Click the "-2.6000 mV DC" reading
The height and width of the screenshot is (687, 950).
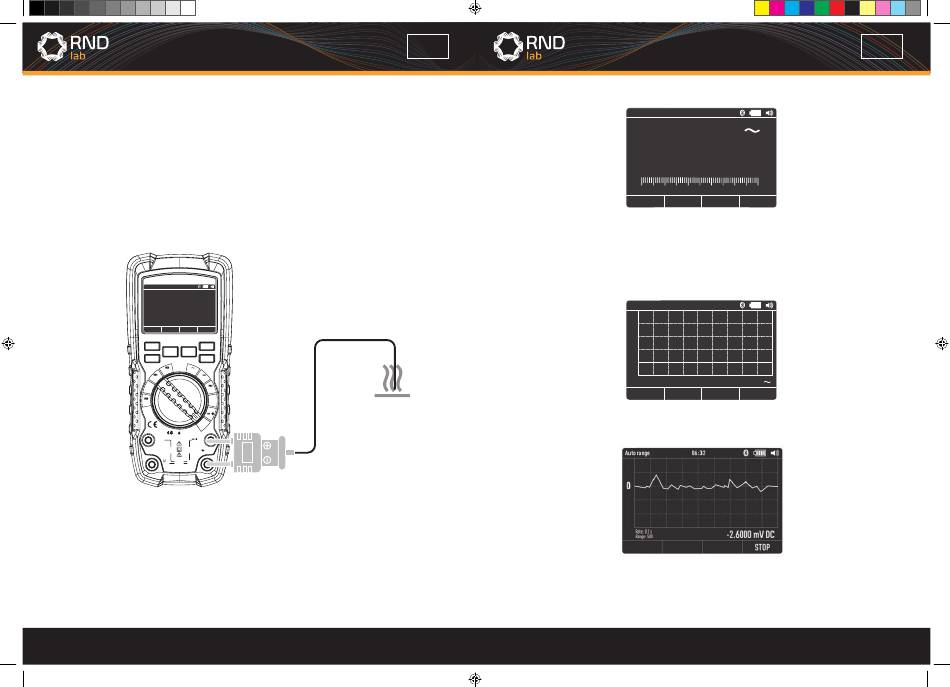[x=750, y=534]
